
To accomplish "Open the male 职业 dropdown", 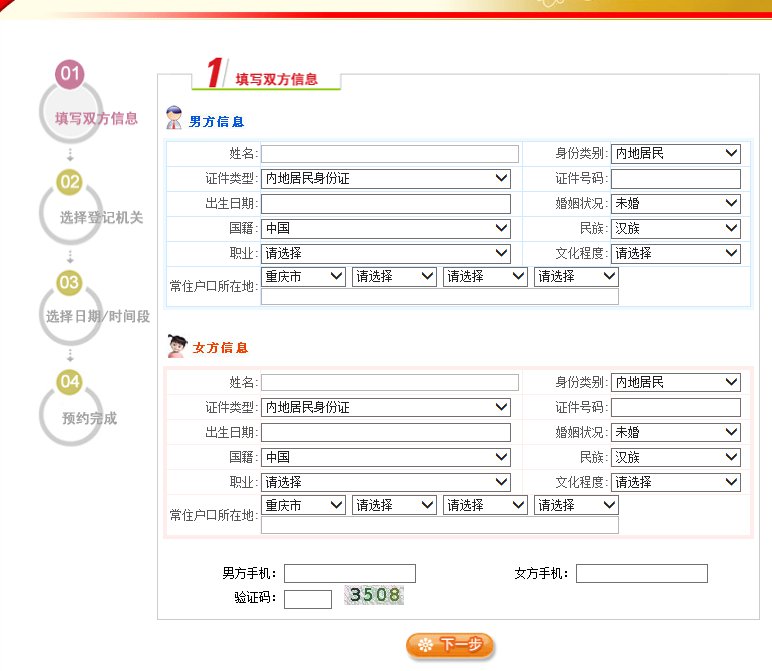I will point(386,253).
